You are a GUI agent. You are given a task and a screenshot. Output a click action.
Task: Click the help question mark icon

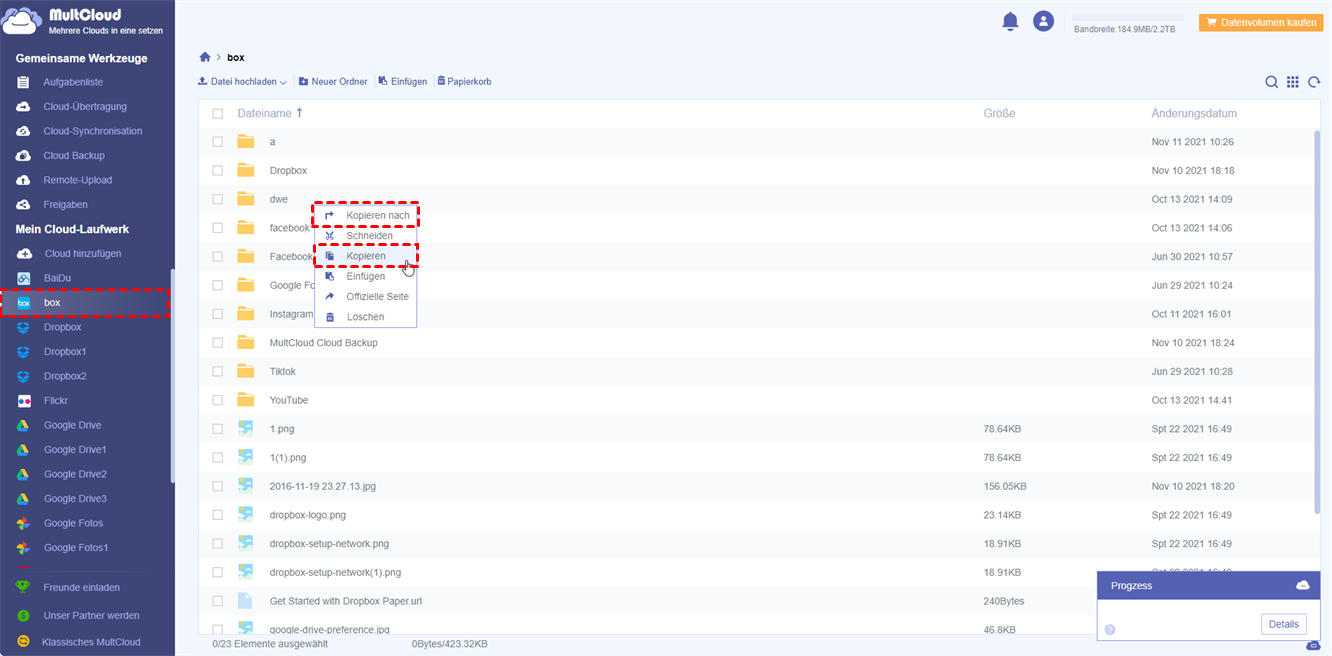pos(1110,629)
